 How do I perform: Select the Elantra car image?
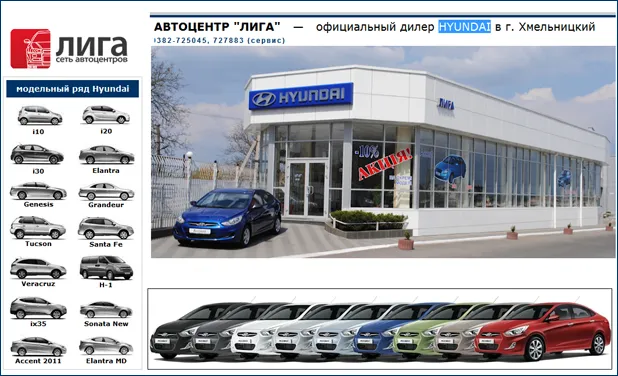click(106, 155)
